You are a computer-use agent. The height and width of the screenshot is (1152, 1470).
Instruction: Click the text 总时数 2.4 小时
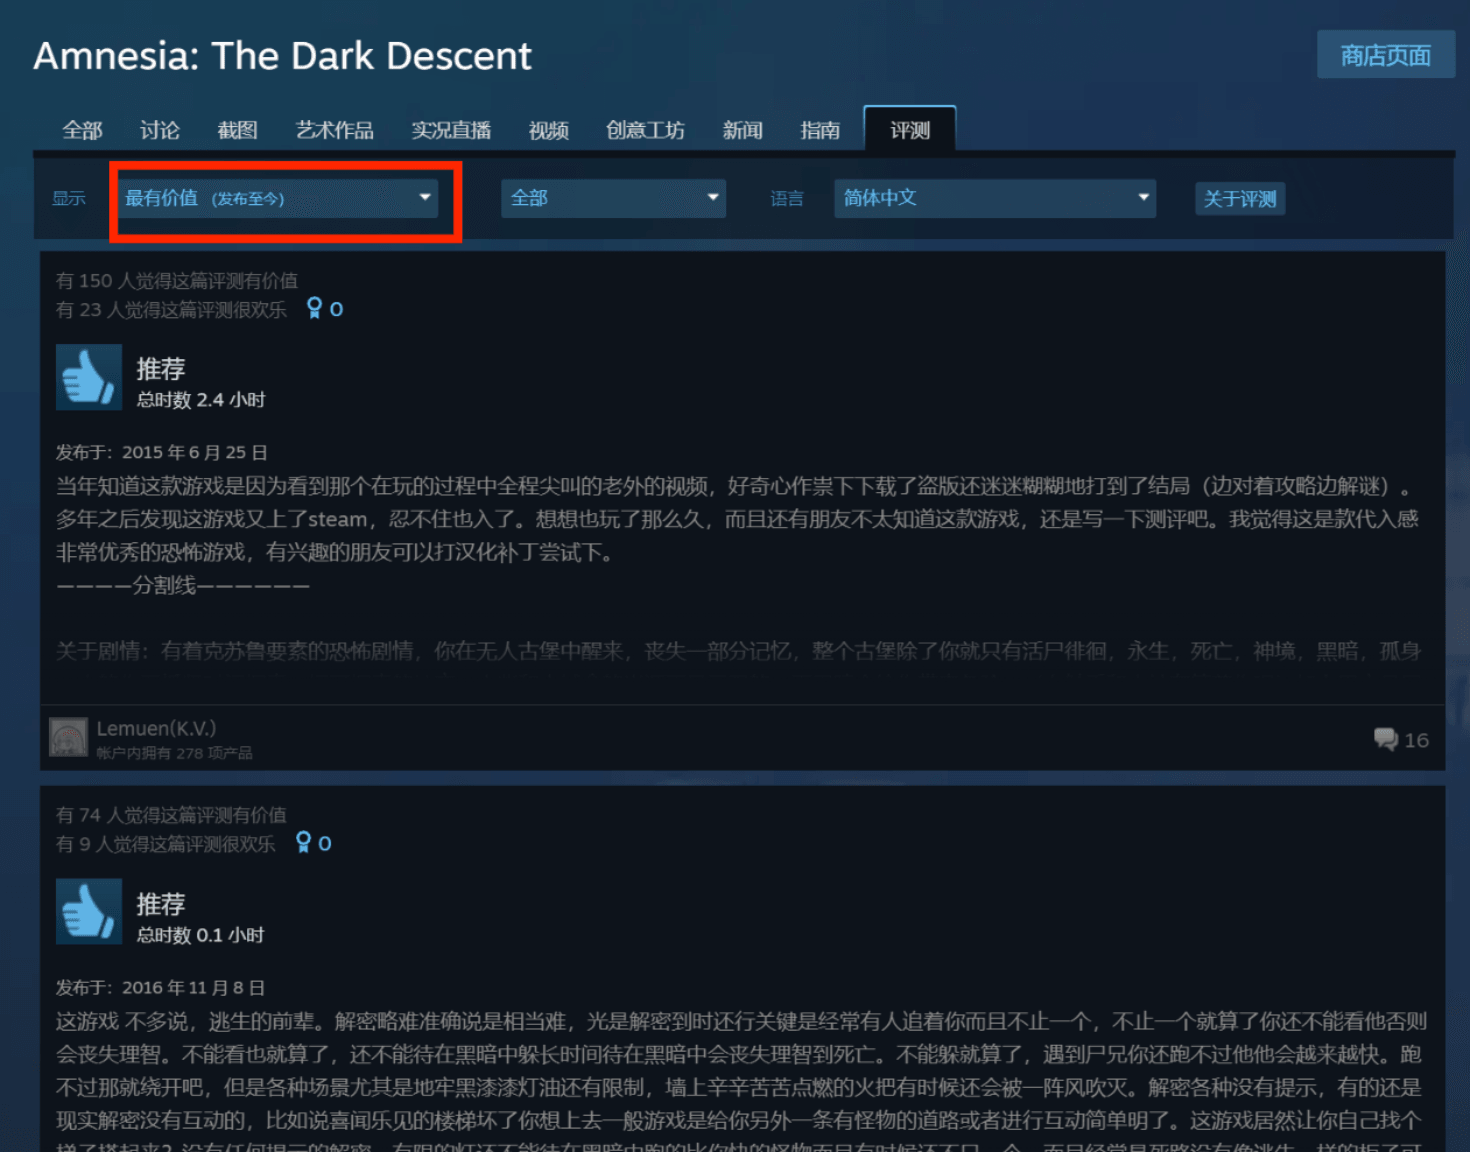tap(201, 400)
